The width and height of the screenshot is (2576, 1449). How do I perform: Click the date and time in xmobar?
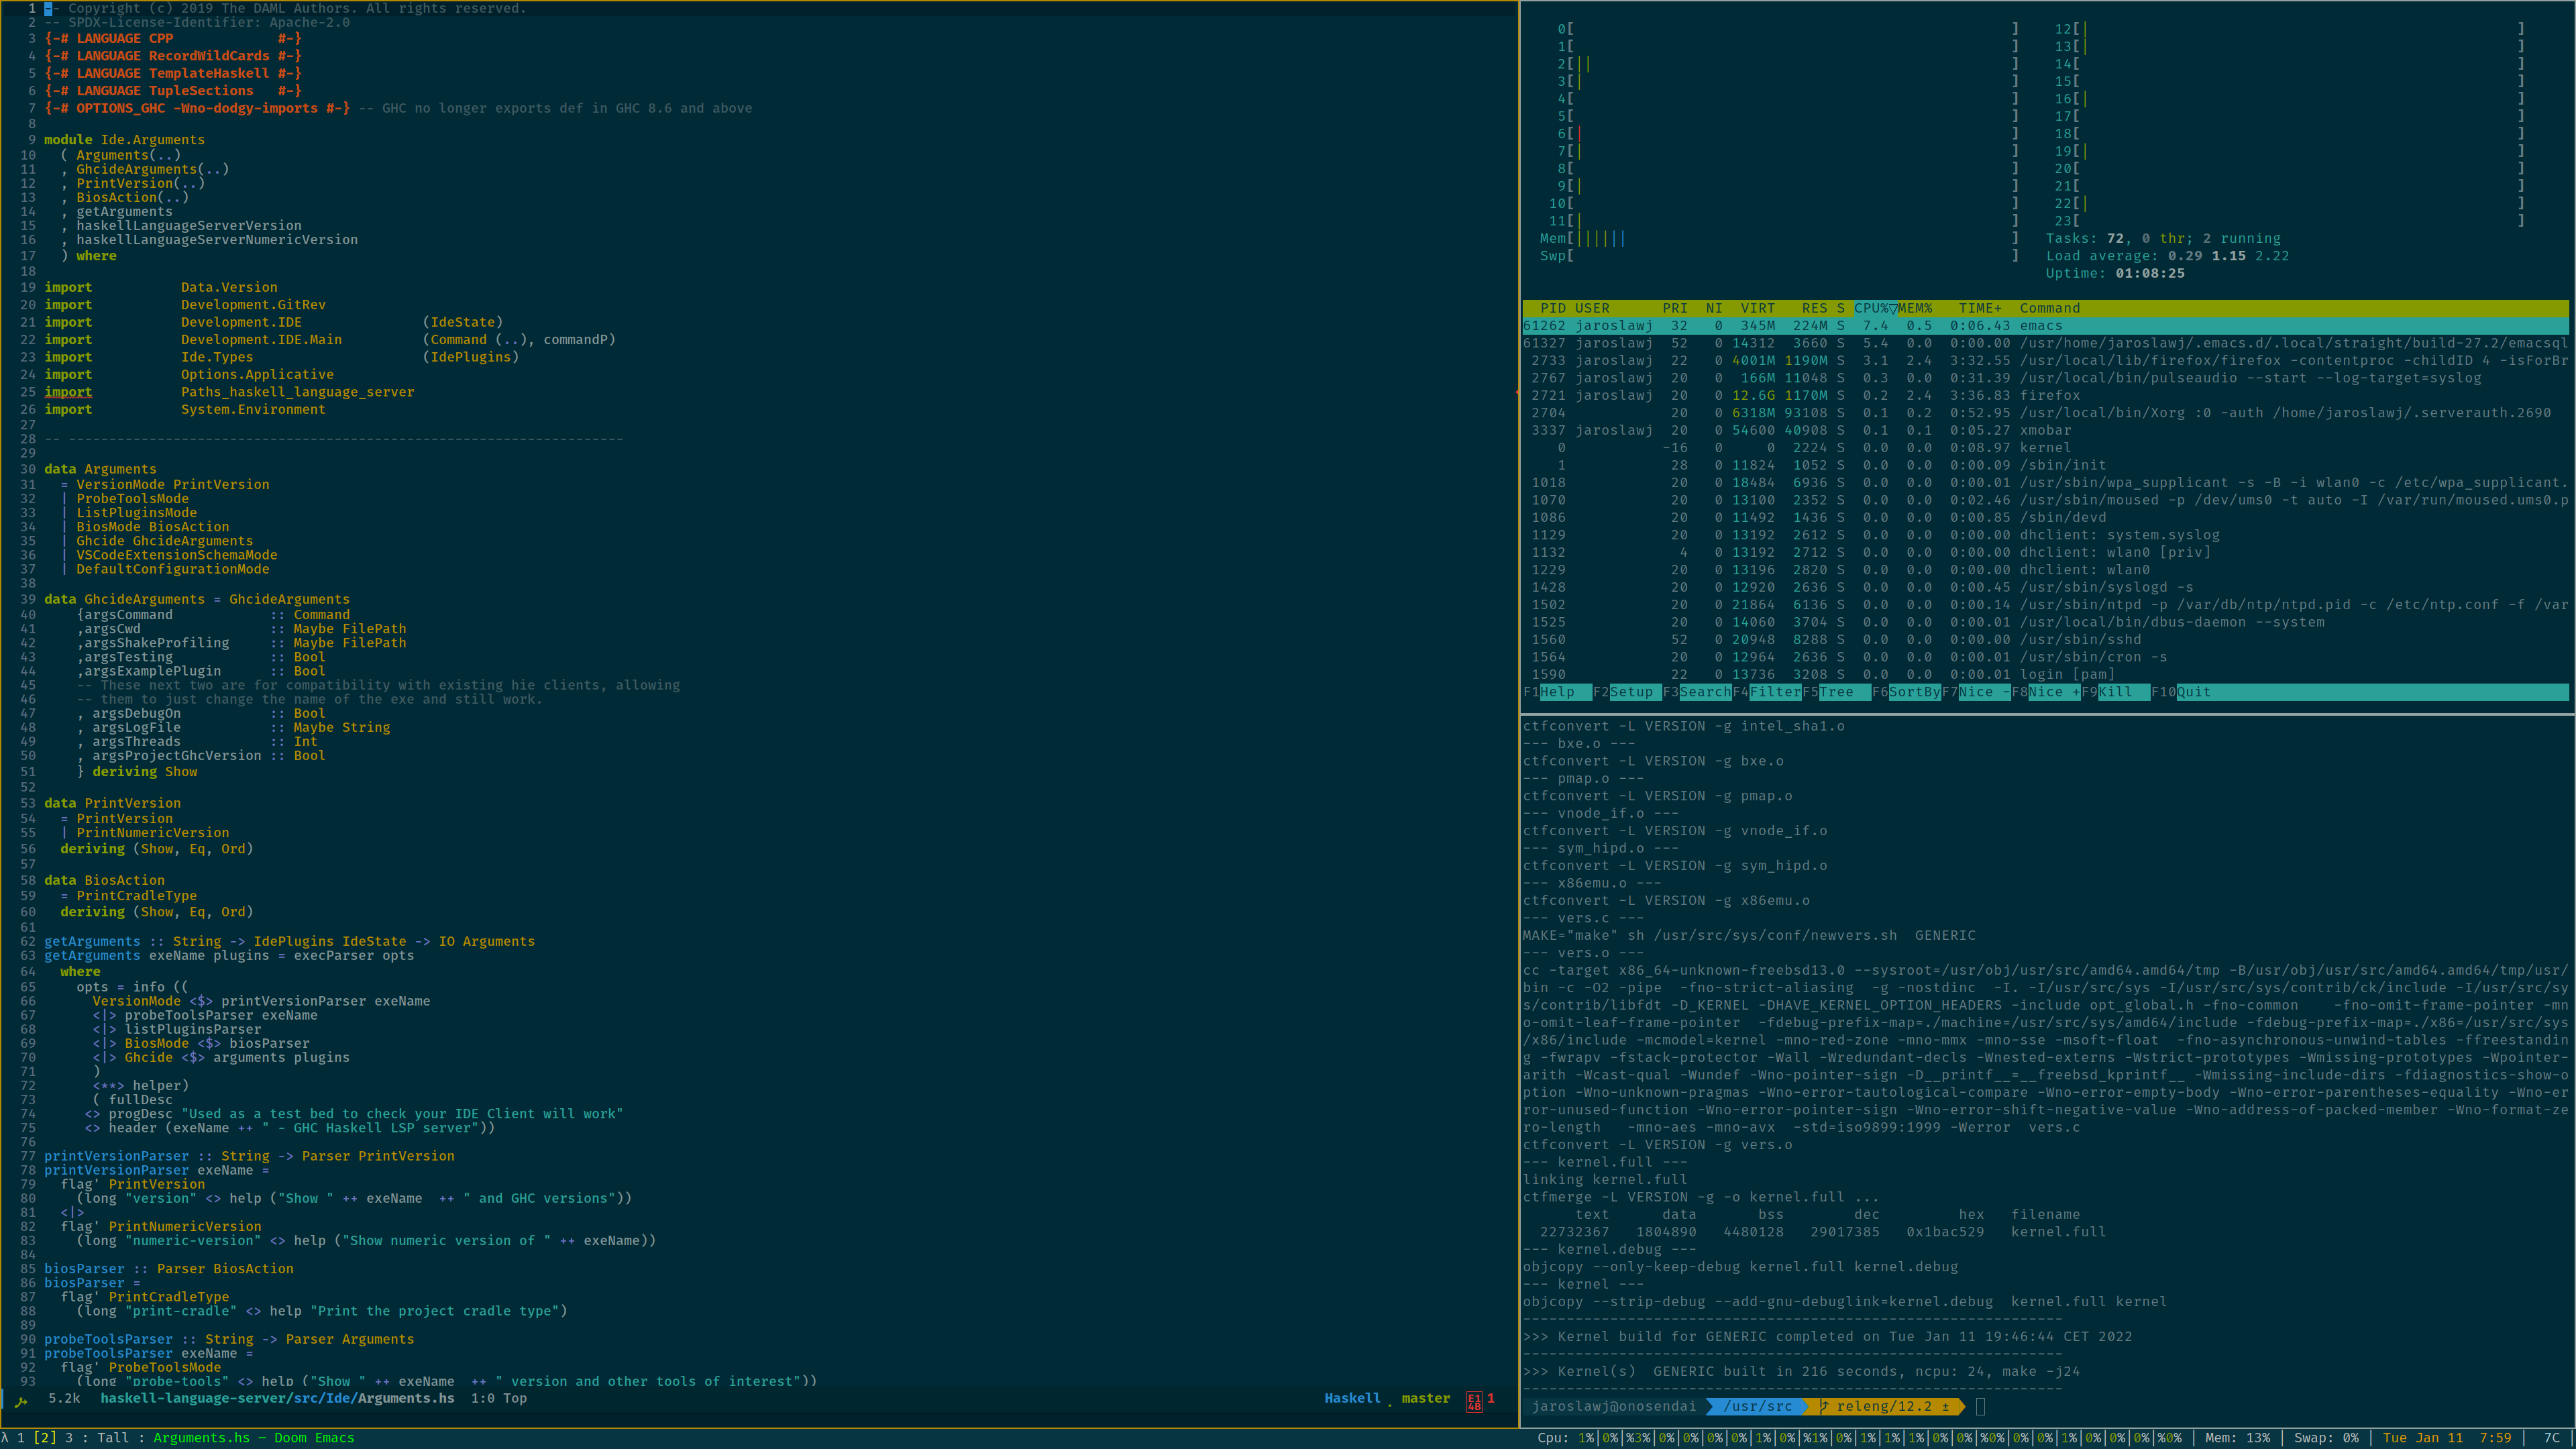(x=2447, y=1438)
